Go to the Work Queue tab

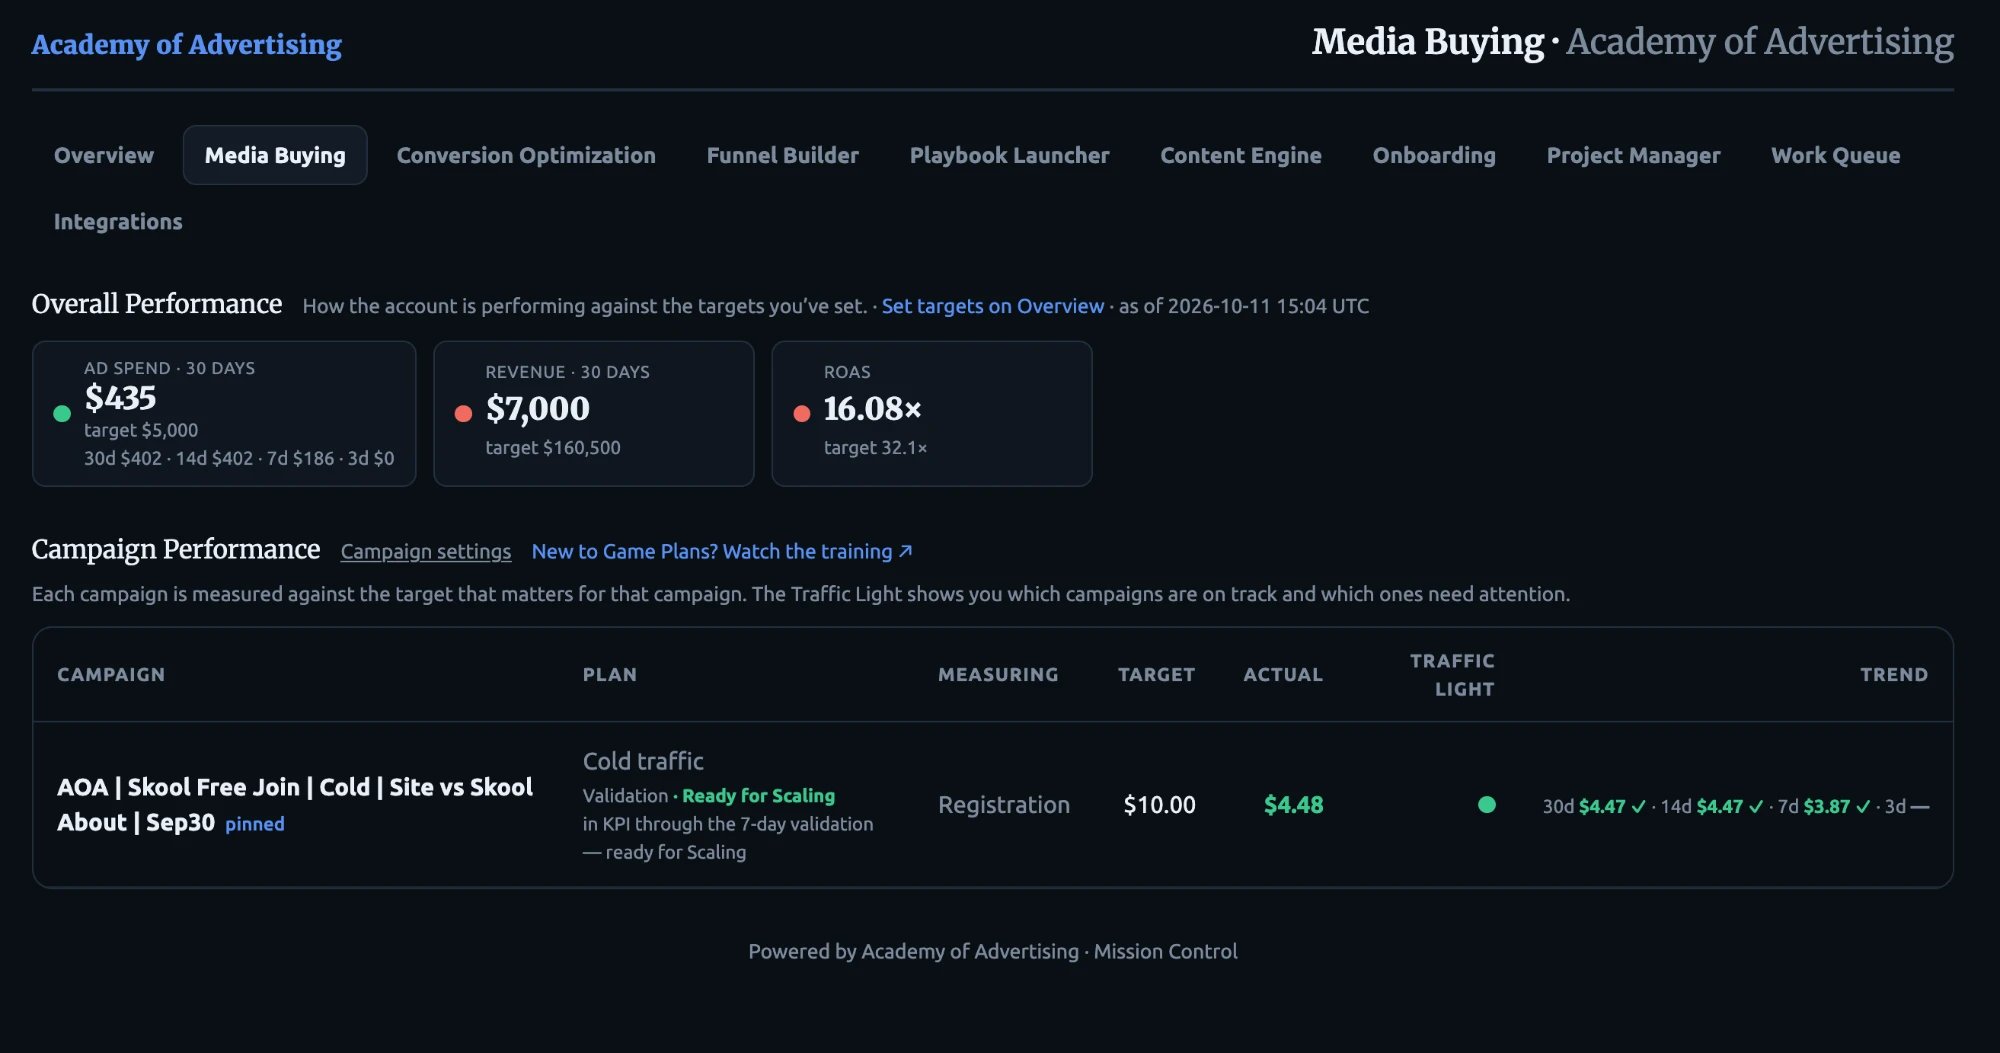(x=1836, y=155)
